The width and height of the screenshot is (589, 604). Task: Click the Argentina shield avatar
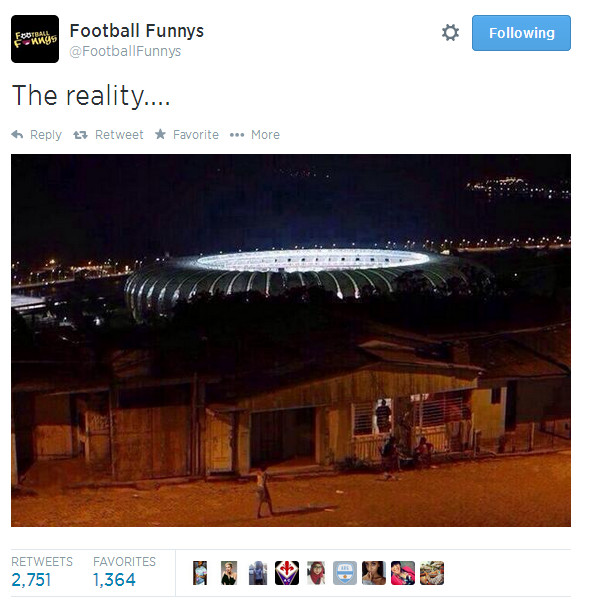pos(345,573)
